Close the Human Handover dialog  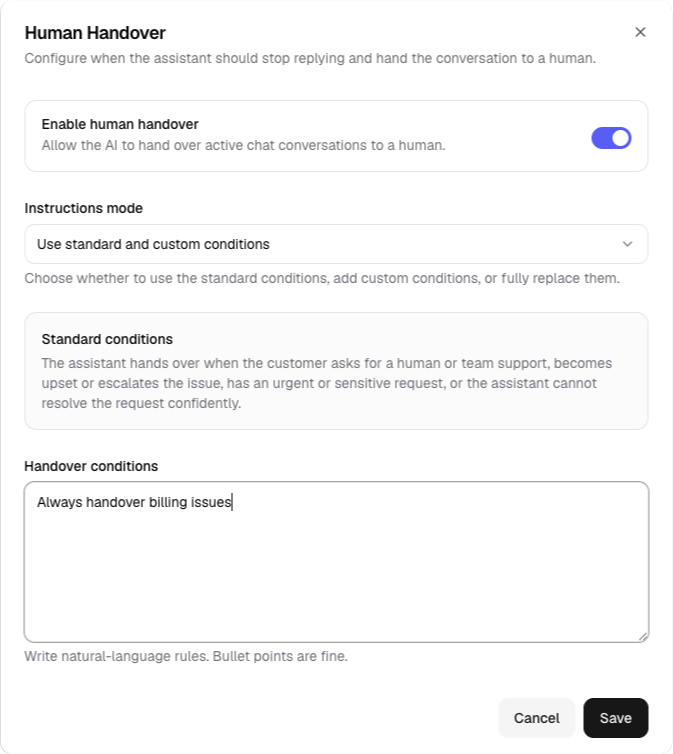point(640,32)
